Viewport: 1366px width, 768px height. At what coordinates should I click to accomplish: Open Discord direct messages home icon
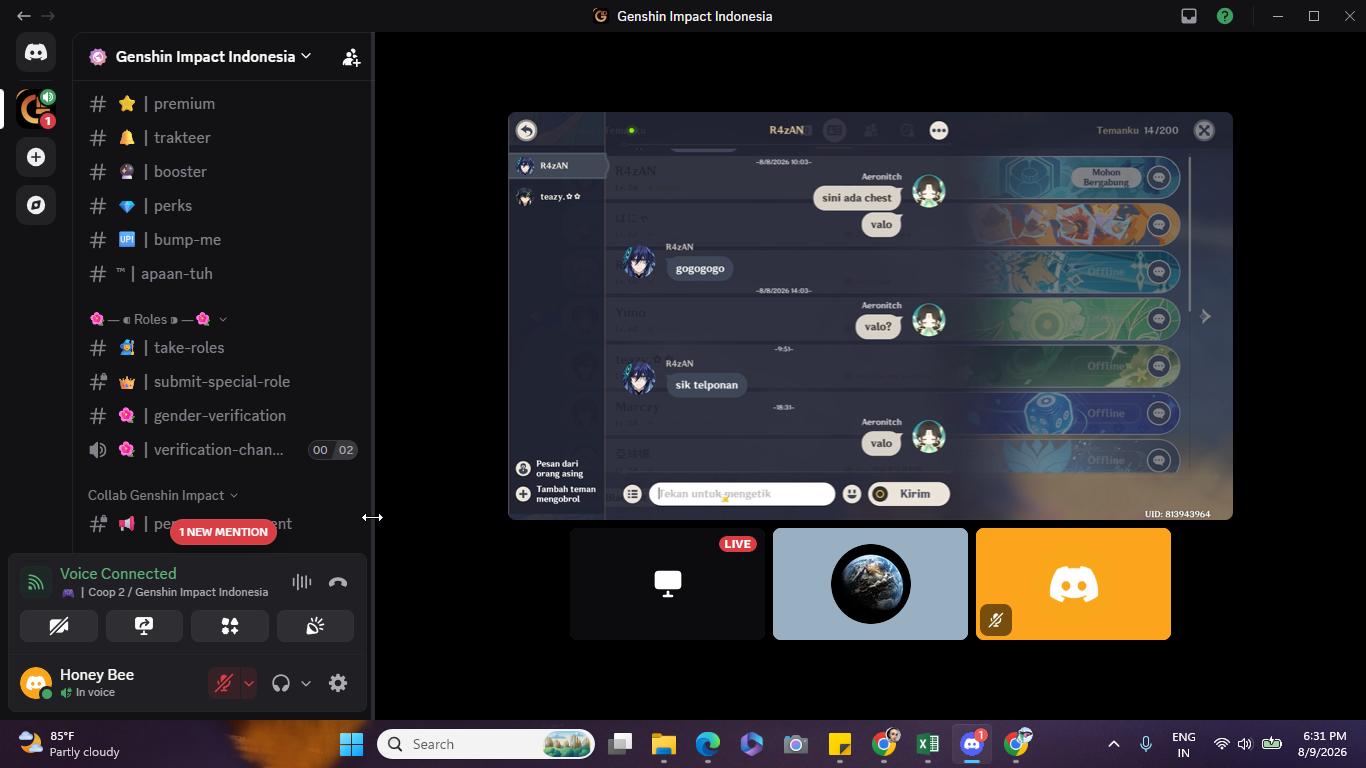click(x=36, y=52)
